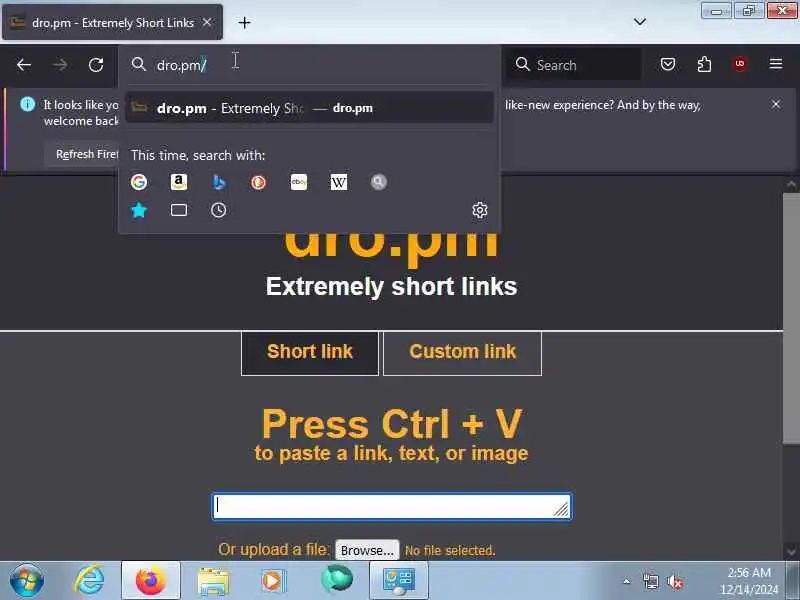Reload the current page
Image resolution: width=800 pixels, height=600 pixels.
[x=96, y=65]
